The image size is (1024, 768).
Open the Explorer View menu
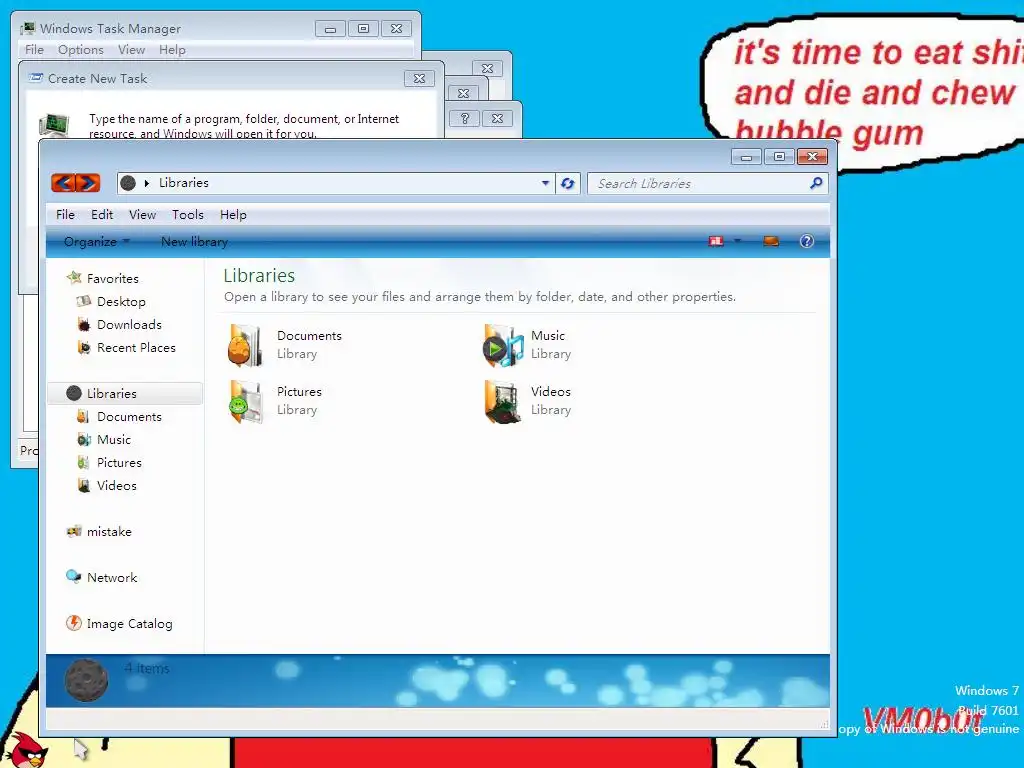coord(142,215)
